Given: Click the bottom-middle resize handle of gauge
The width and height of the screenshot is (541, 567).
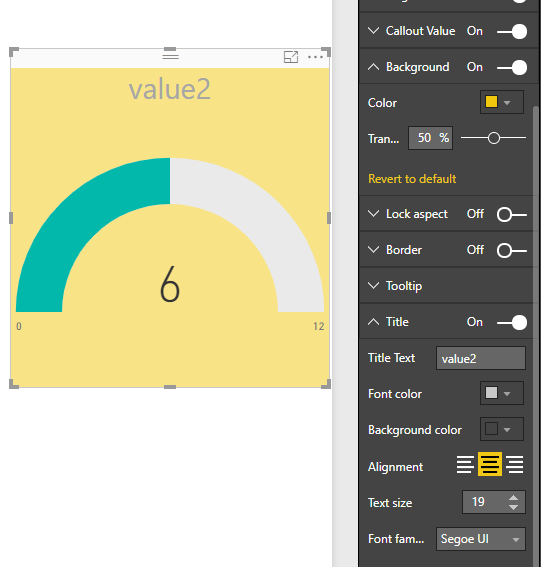Looking at the screenshot, I should 170,387.
